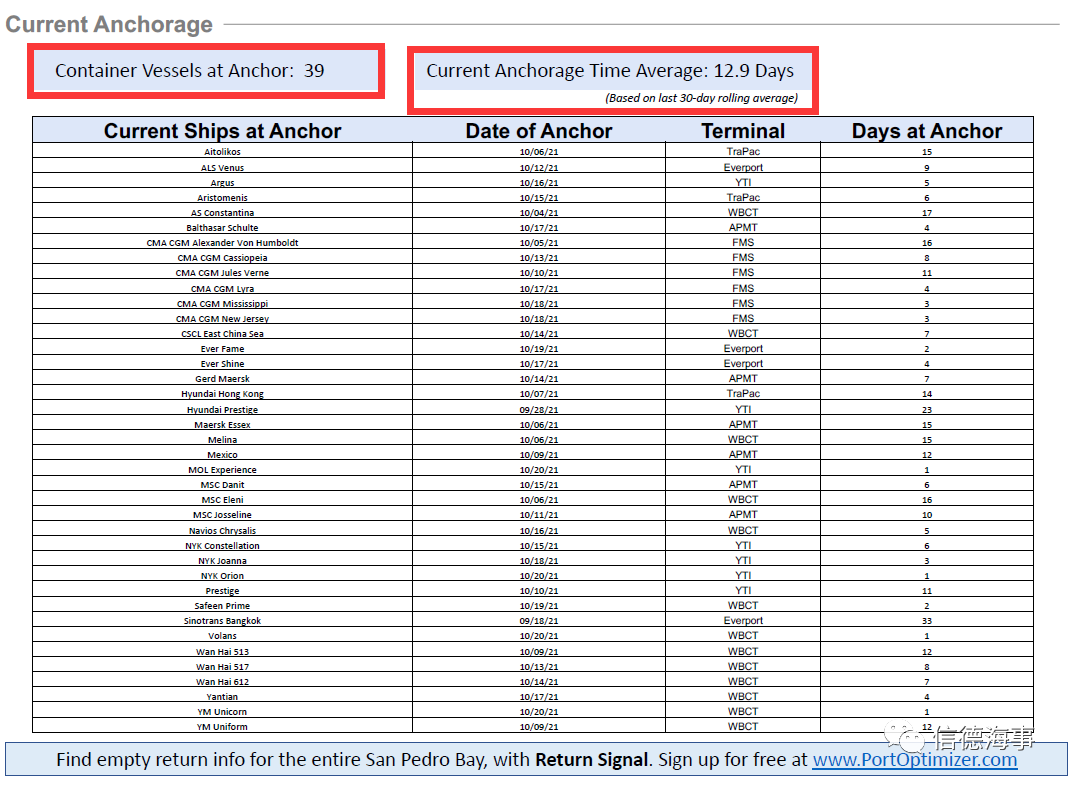
Task: Click the Wan Hai 513 ship name
Action: click(222, 651)
